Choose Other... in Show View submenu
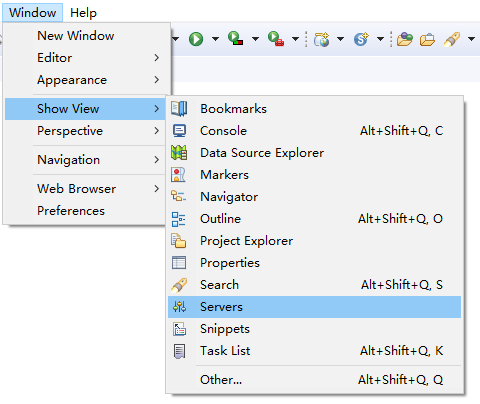480x404 pixels. [x=314, y=380]
